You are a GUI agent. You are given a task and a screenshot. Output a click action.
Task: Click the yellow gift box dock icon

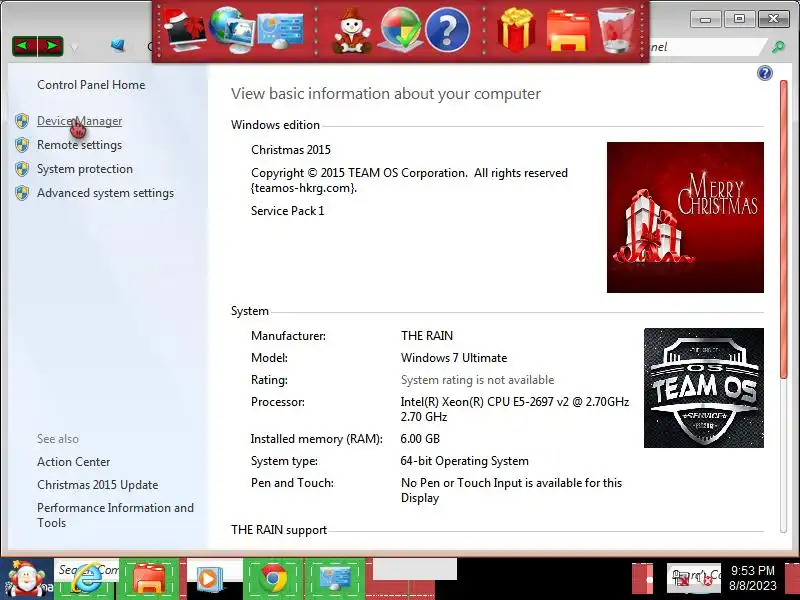[x=516, y=30]
